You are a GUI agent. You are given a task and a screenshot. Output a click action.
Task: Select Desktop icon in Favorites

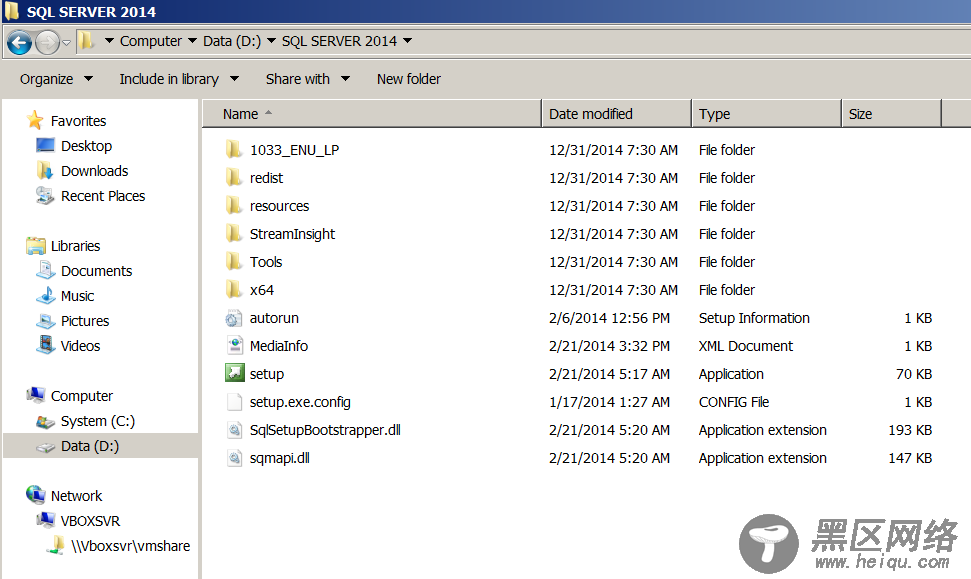click(x=45, y=146)
